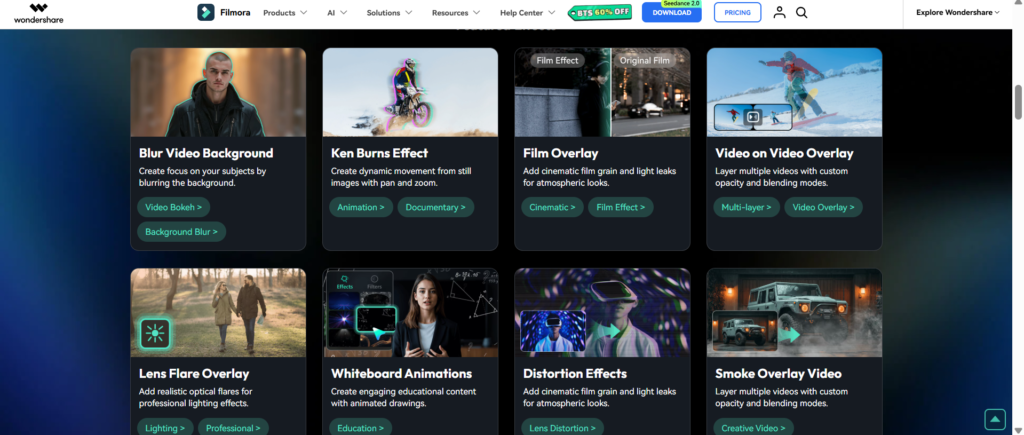
Task: Click the Filmora logo icon
Action: point(206,12)
